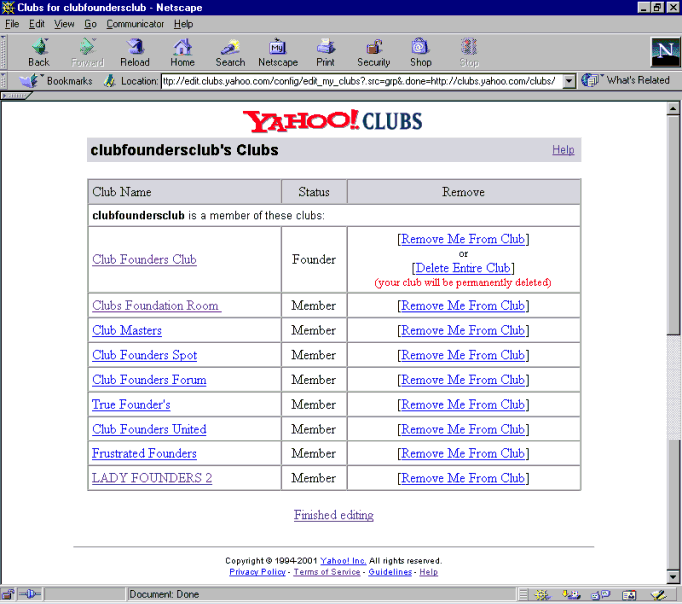
Task: Click the vertical scrollbar down arrow
Action: coord(673,577)
